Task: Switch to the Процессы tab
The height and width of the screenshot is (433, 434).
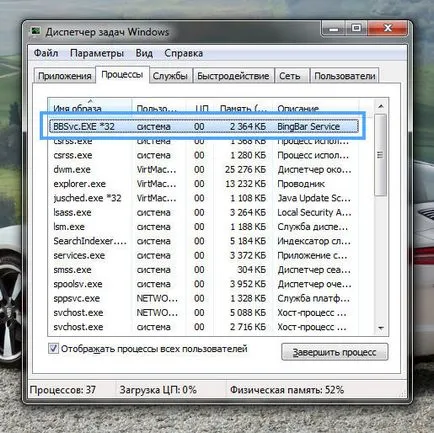Action: [122, 75]
